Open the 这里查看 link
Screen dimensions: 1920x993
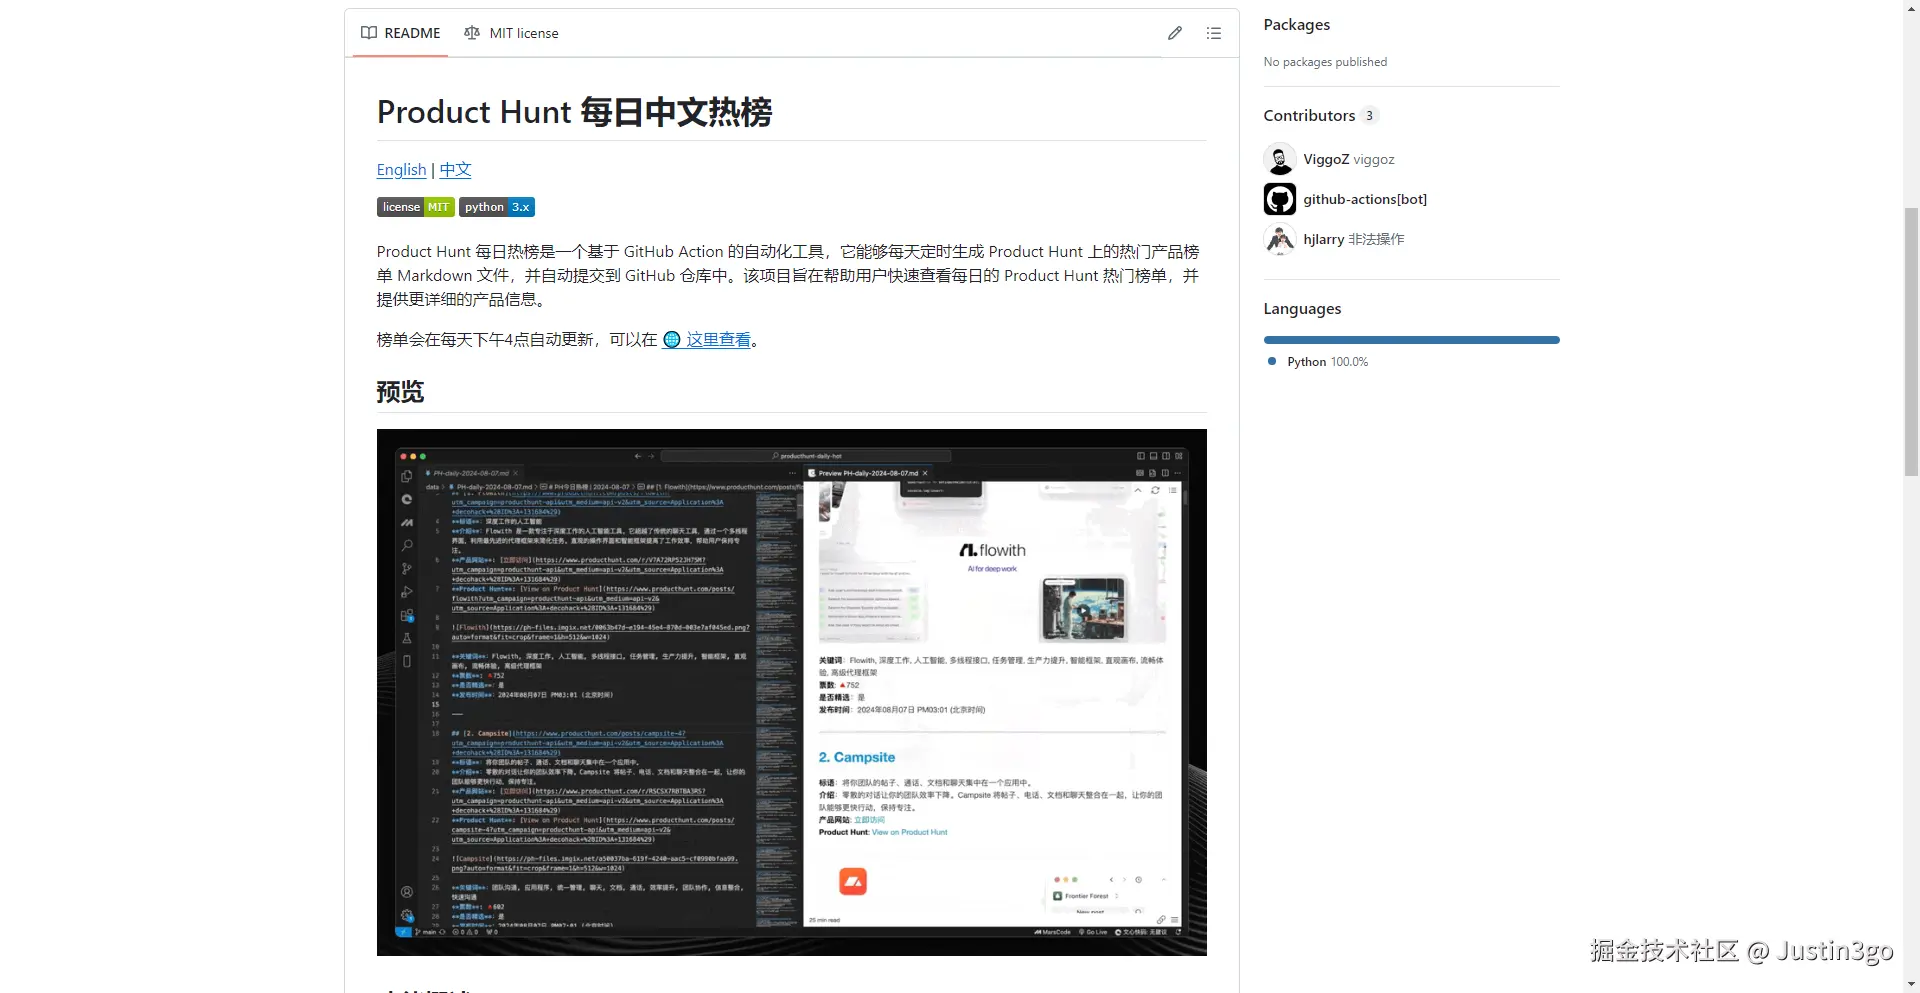coord(718,340)
